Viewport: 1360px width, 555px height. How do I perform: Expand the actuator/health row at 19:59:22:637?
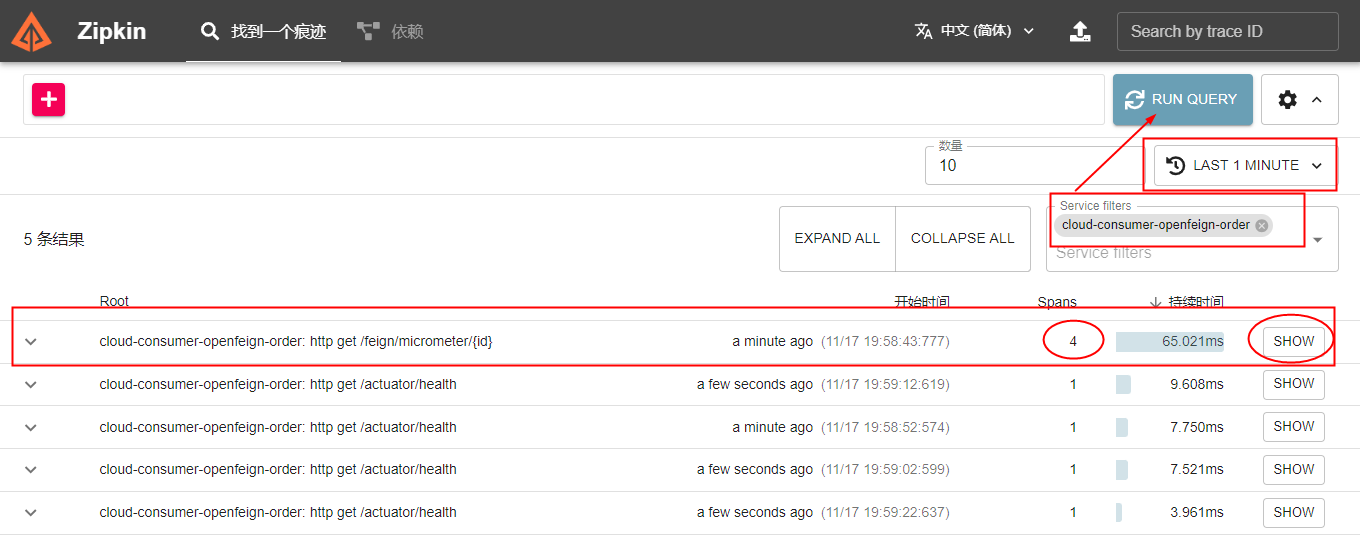[x=31, y=512]
